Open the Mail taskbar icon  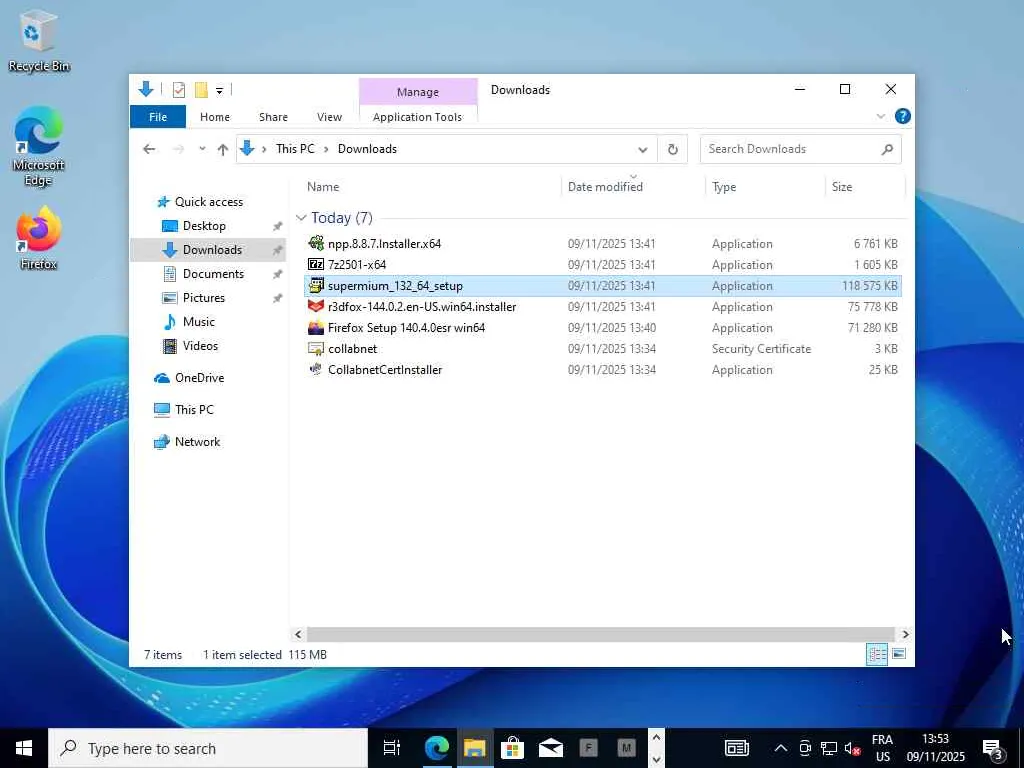click(551, 748)
